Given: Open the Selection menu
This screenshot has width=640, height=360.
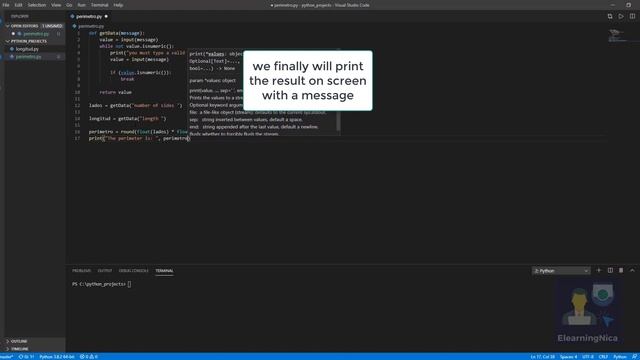Looking at the screenshot, I should [37, 5].
